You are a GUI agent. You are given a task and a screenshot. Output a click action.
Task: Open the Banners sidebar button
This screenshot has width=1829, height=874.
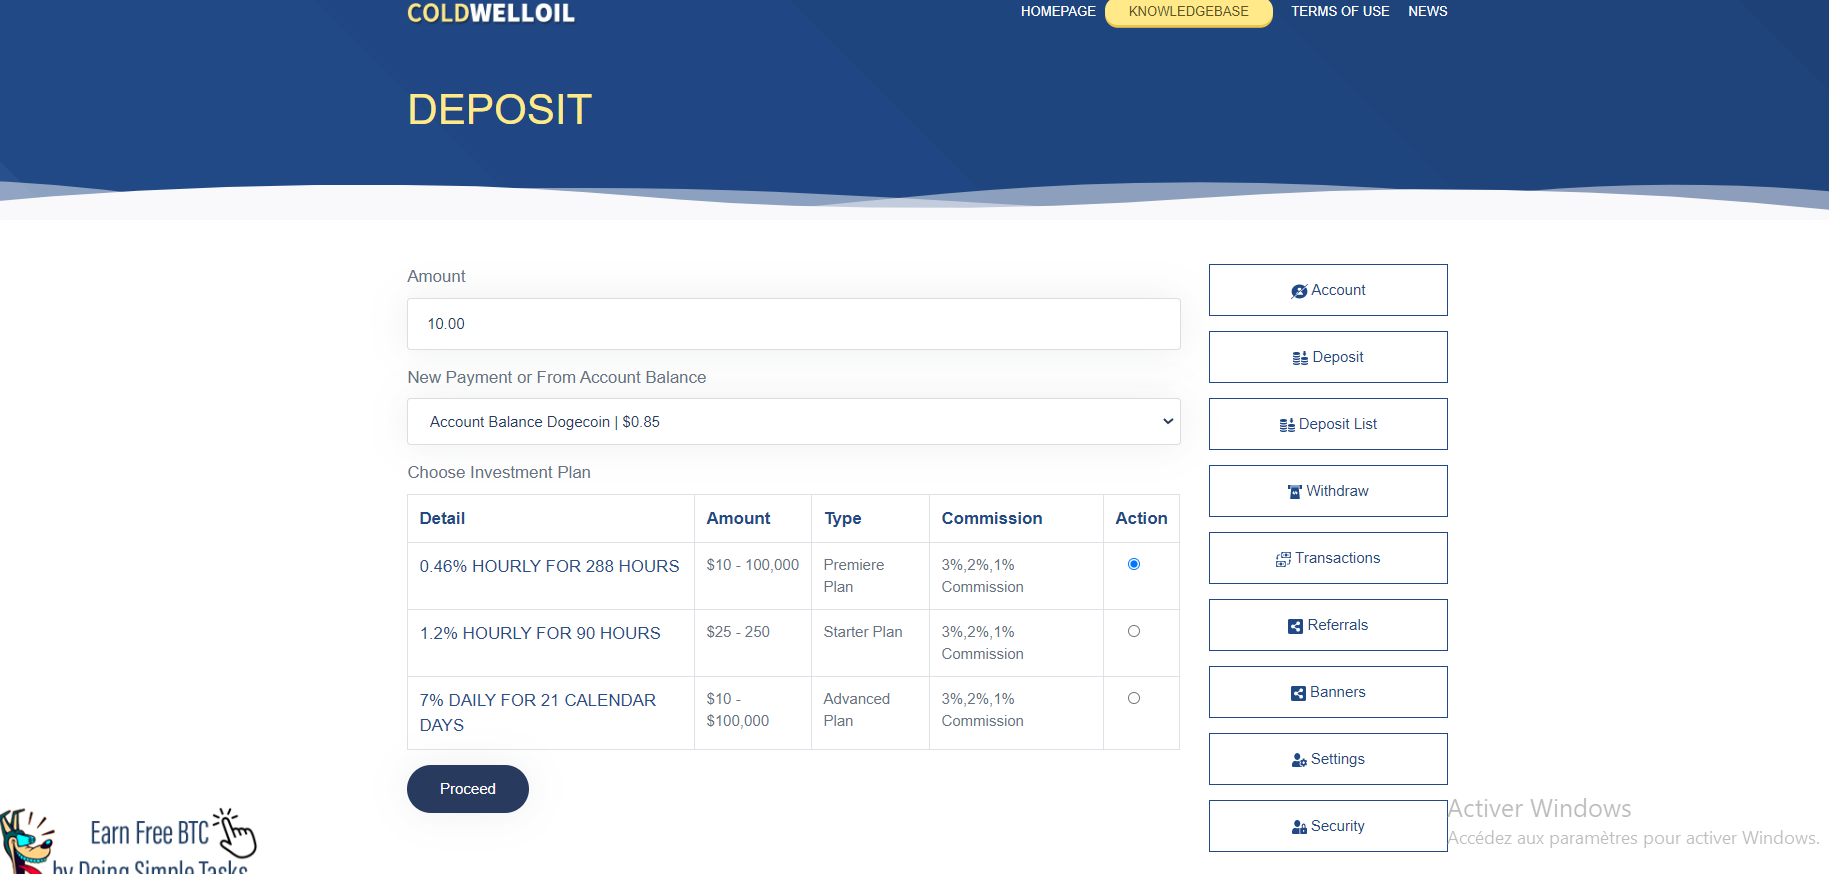coord(1328,692)
